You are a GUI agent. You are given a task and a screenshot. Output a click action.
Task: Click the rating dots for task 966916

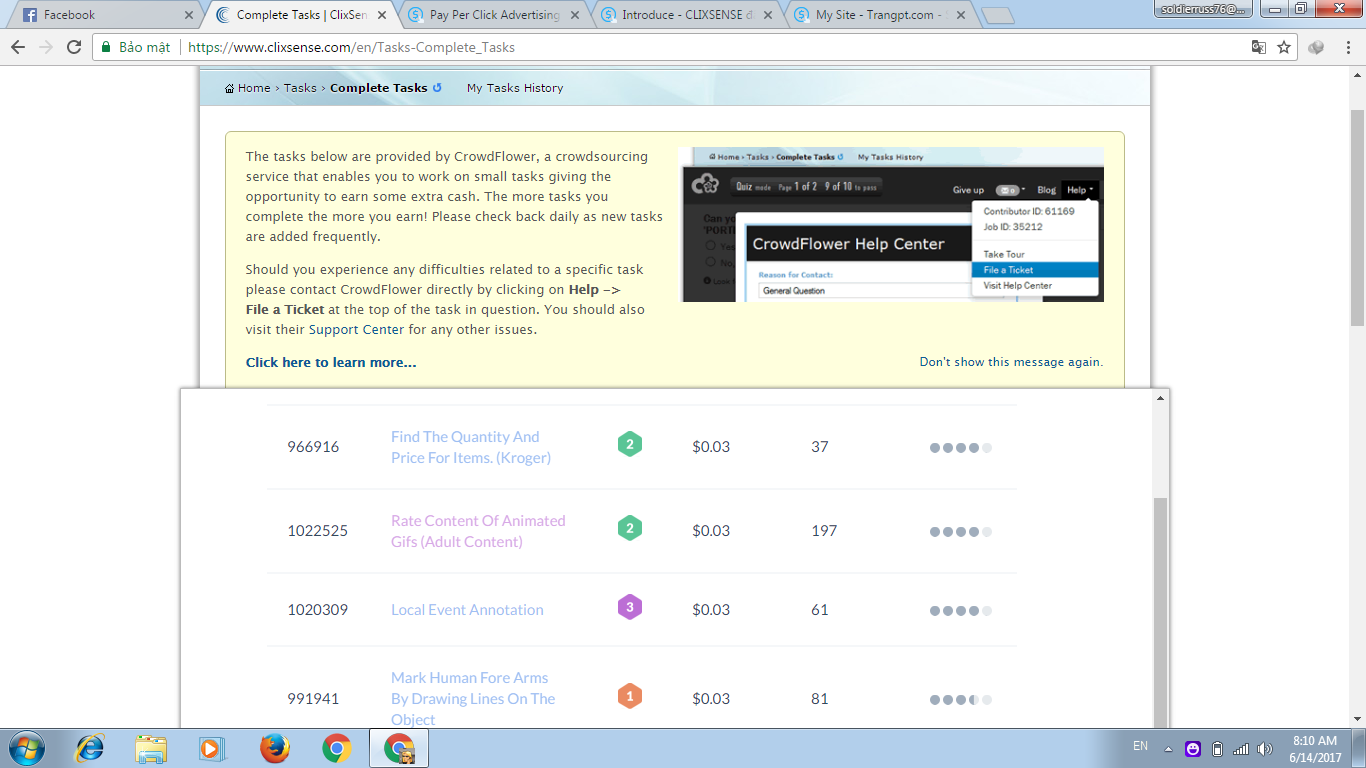click(x=960, y=448)
